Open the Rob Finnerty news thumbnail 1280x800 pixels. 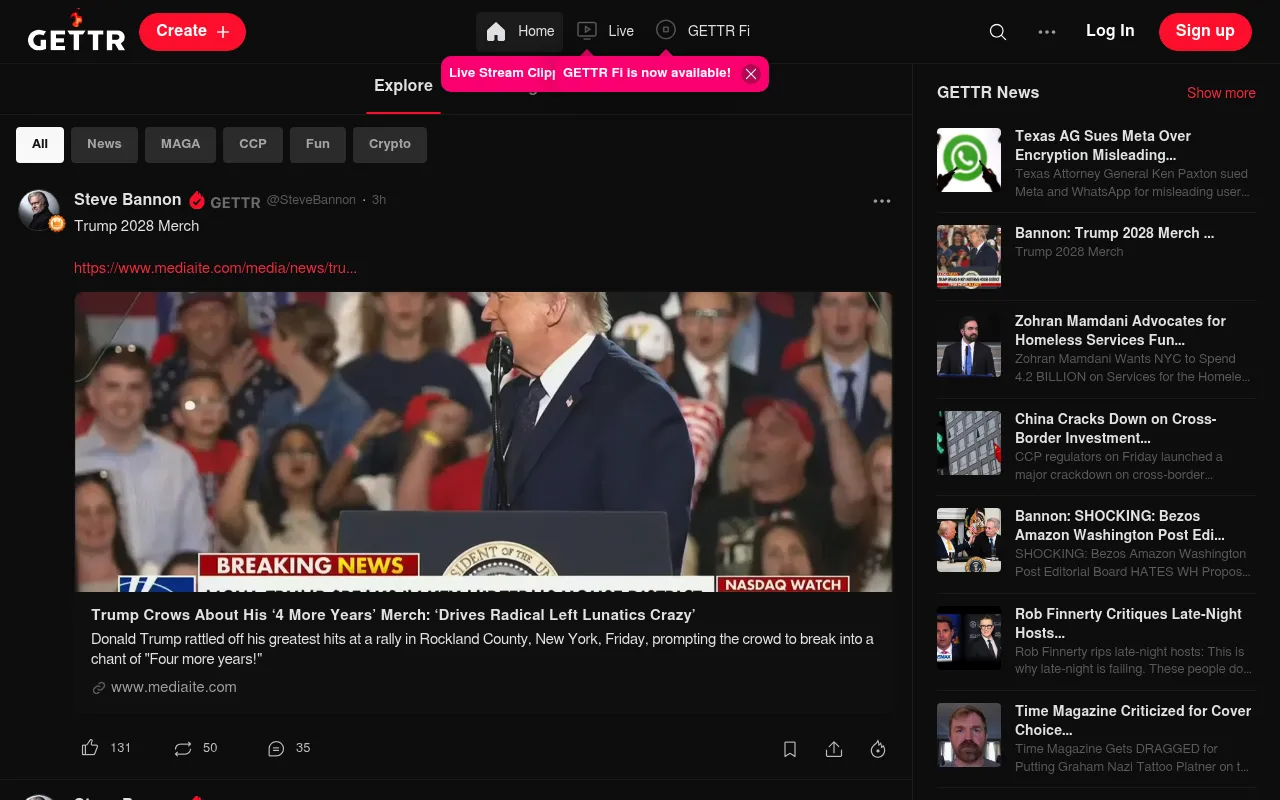(x=969, y=638)
